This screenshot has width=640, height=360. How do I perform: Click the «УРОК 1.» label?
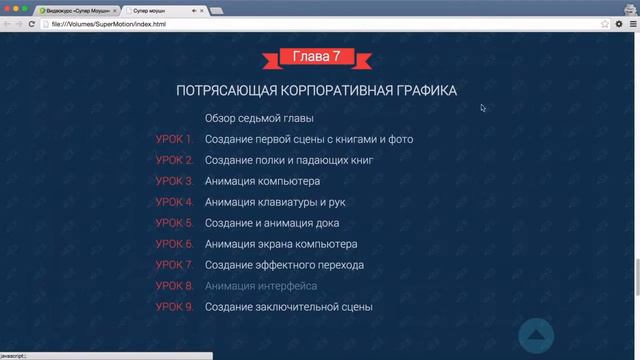pyautogui.click(x=173, y=139)
